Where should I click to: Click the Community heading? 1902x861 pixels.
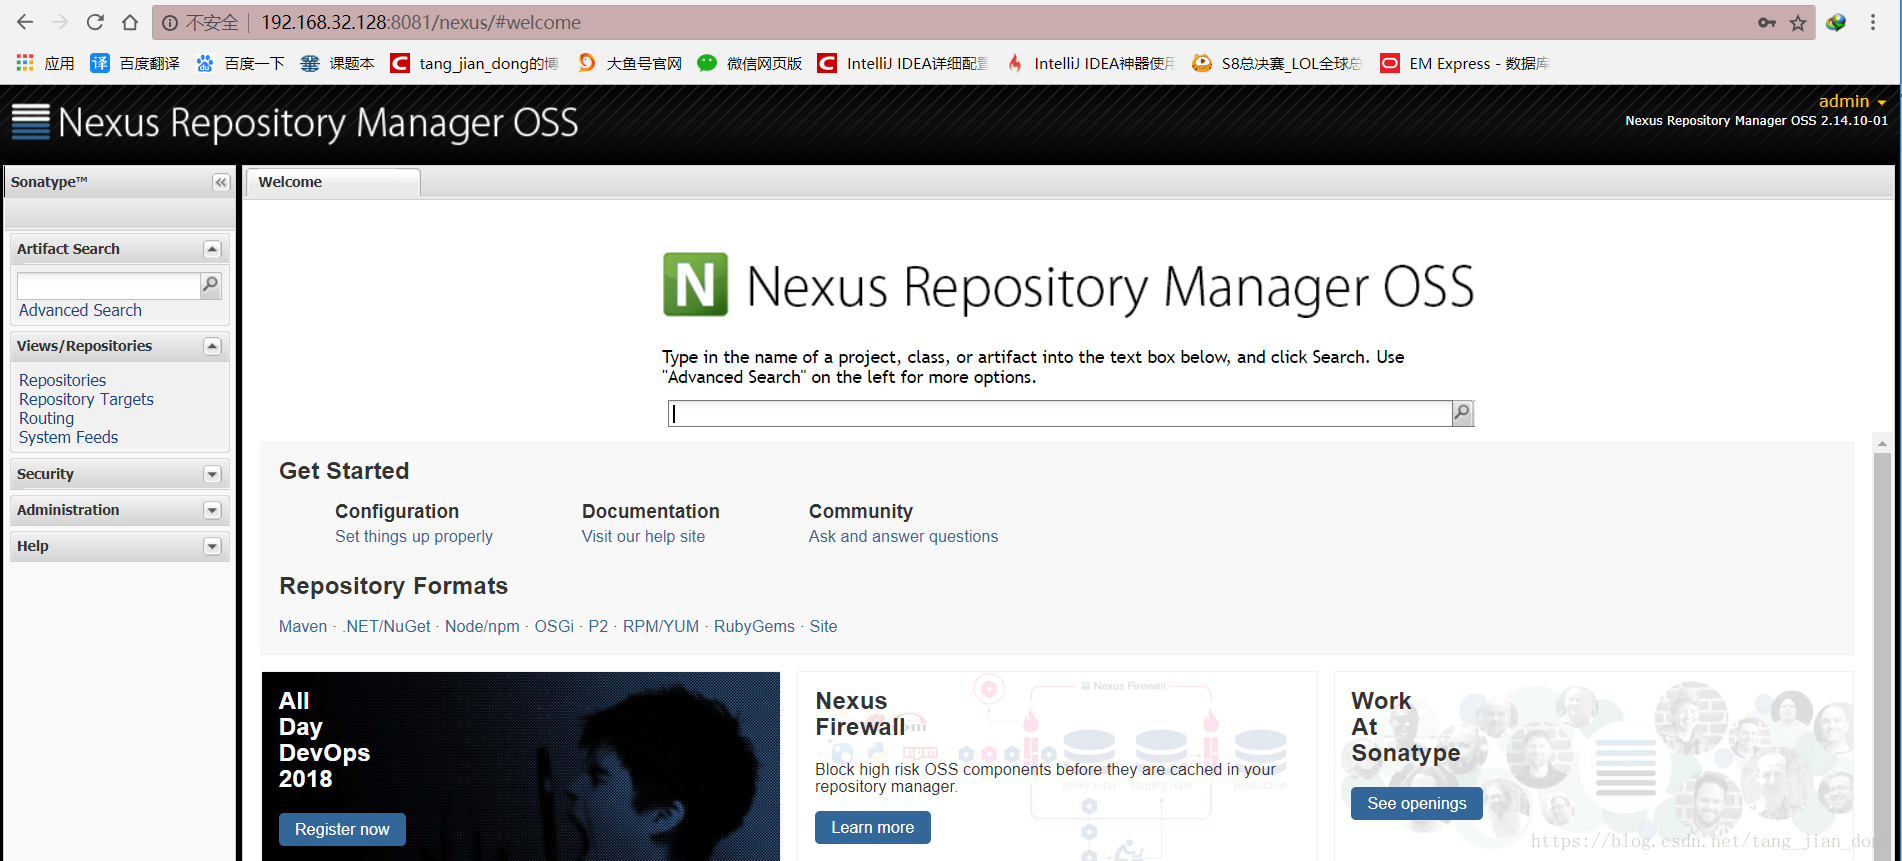click(x=861, y=511)
